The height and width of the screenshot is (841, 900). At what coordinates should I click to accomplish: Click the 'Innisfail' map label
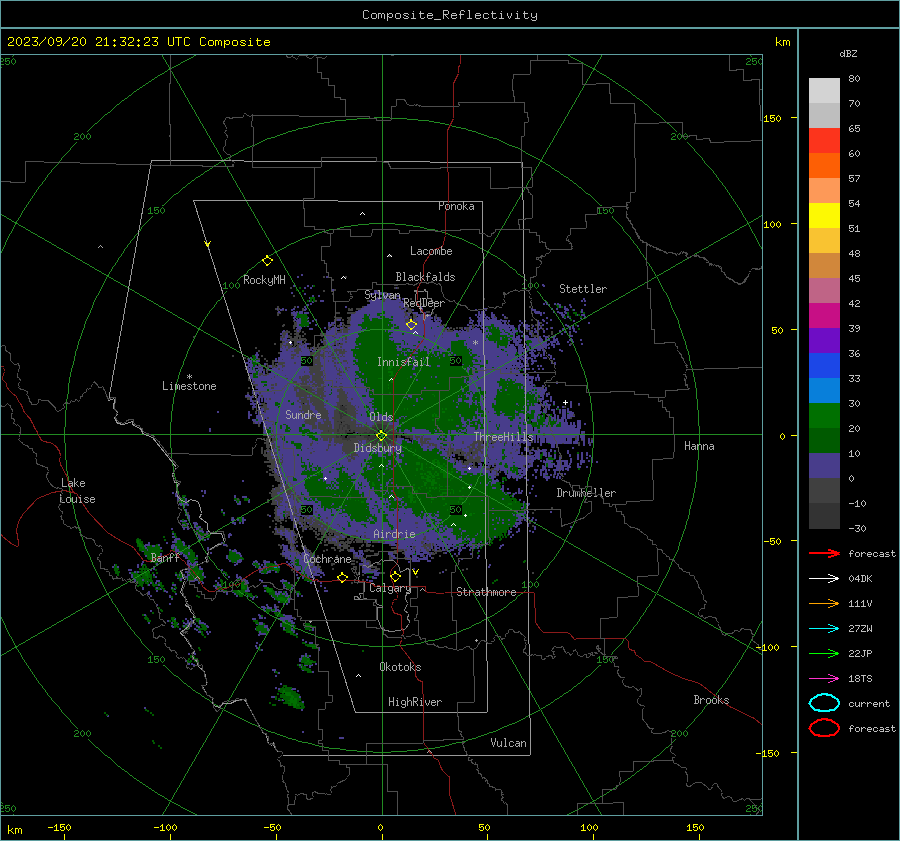click(403, 362)
